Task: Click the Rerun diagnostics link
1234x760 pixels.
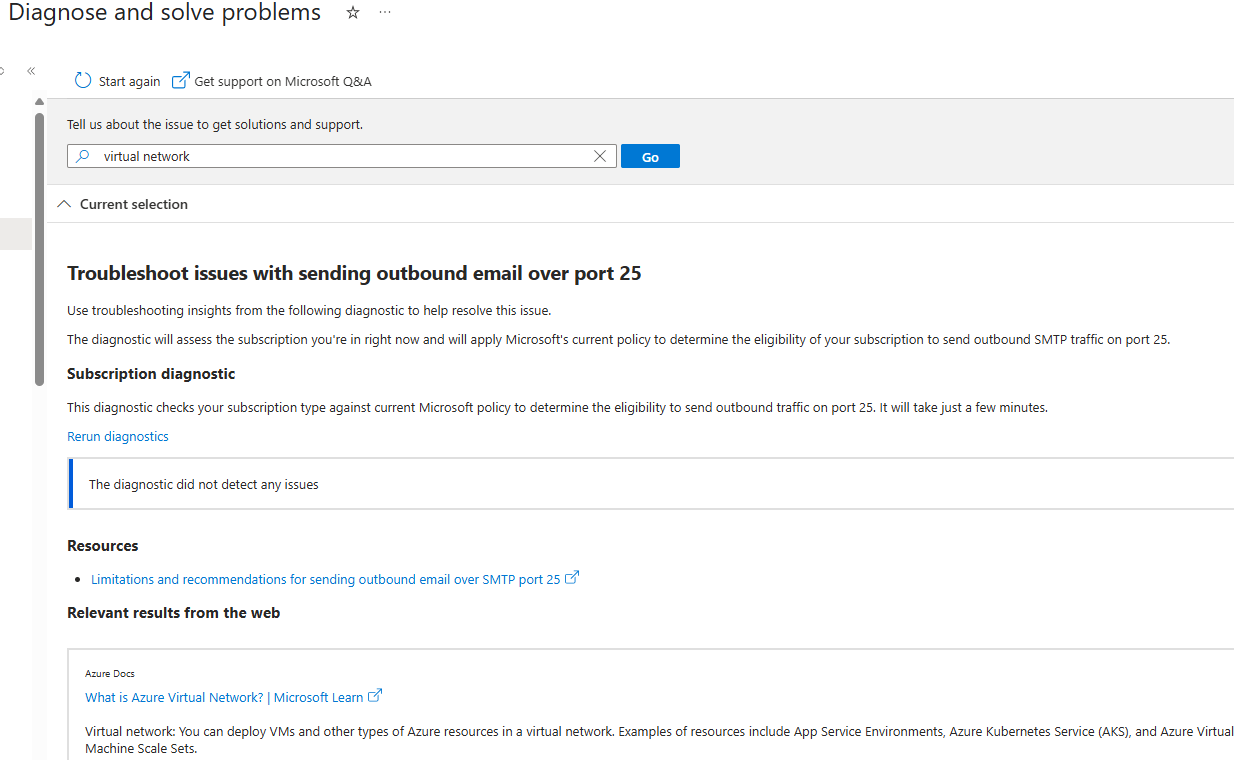Action: click(x=118, y=436)
